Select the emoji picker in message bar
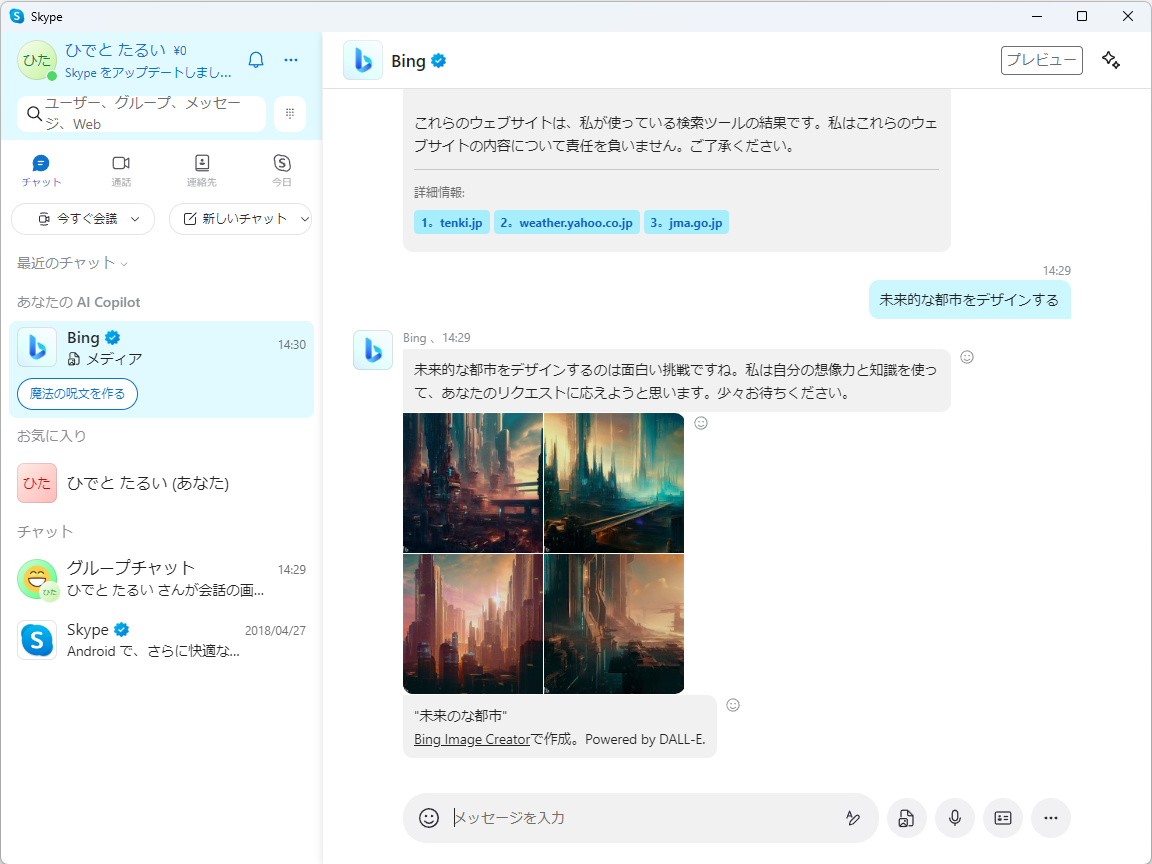Screen dimensions: 1152x864 tap(429, 818)
